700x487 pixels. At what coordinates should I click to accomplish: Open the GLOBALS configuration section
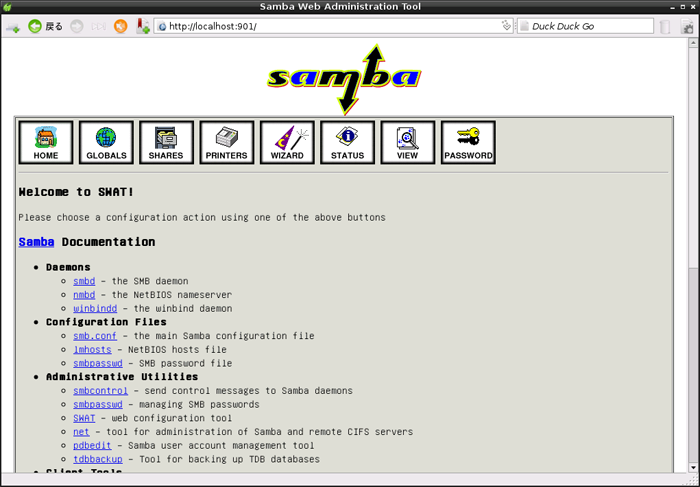coord(106,142)
